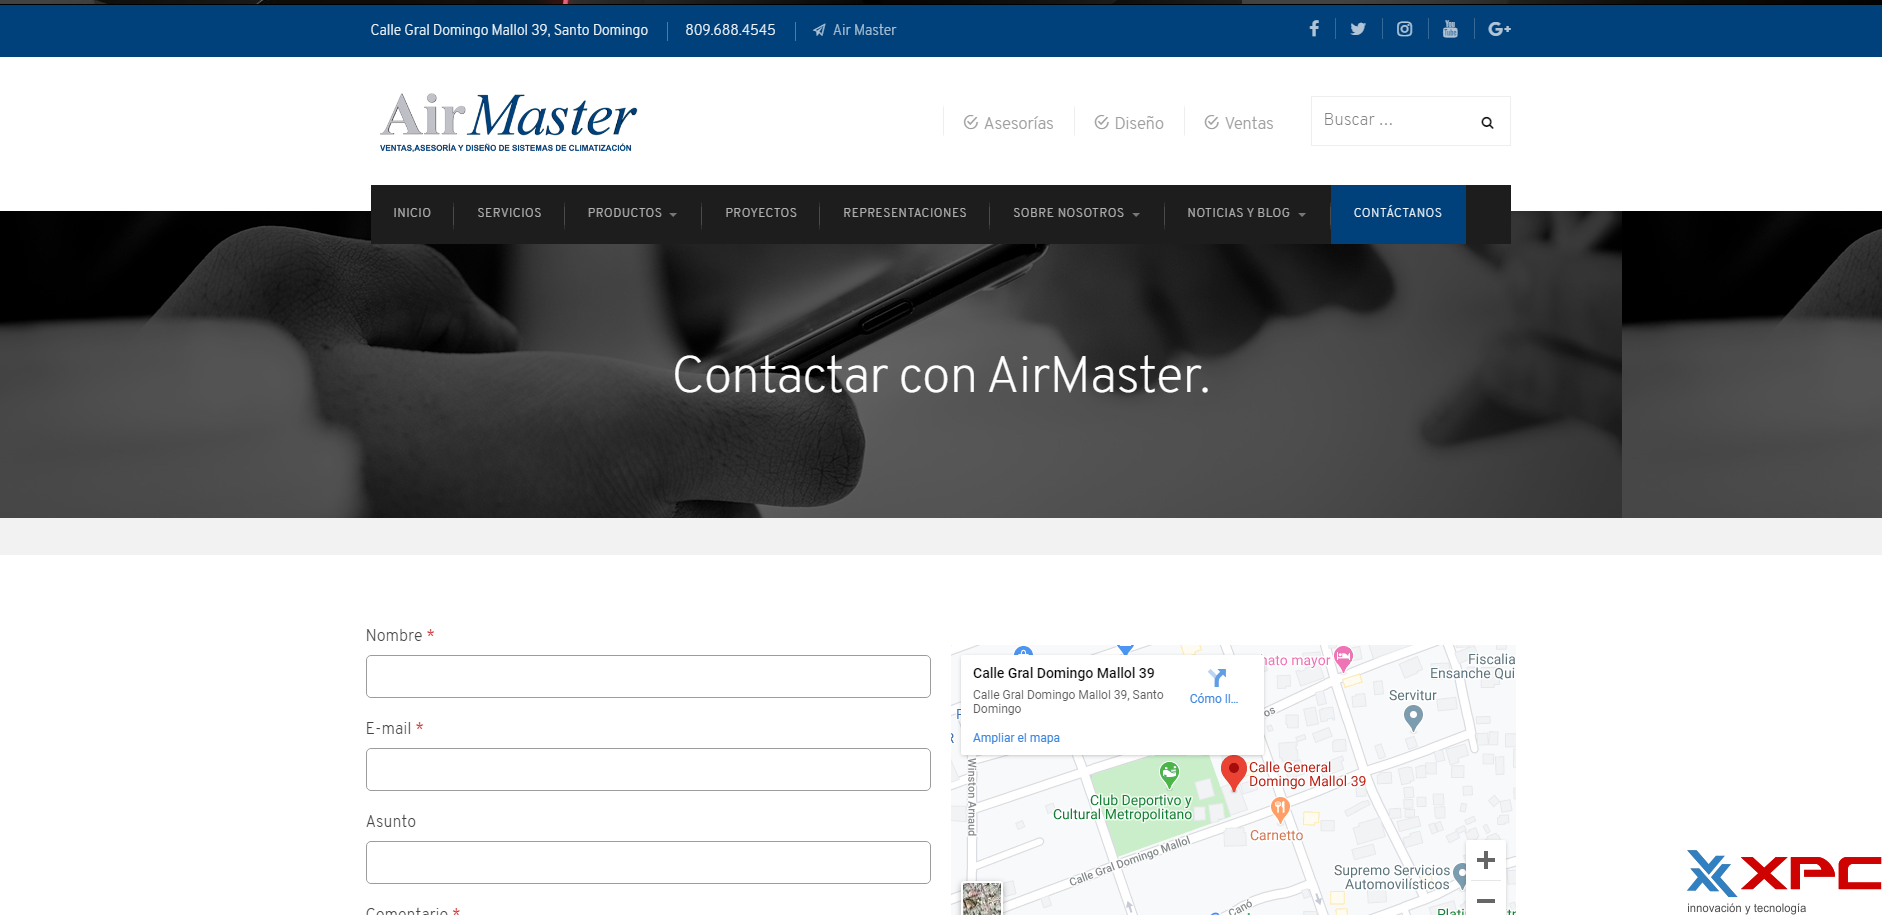Zoom in the map with plus button

point(1486,860)
